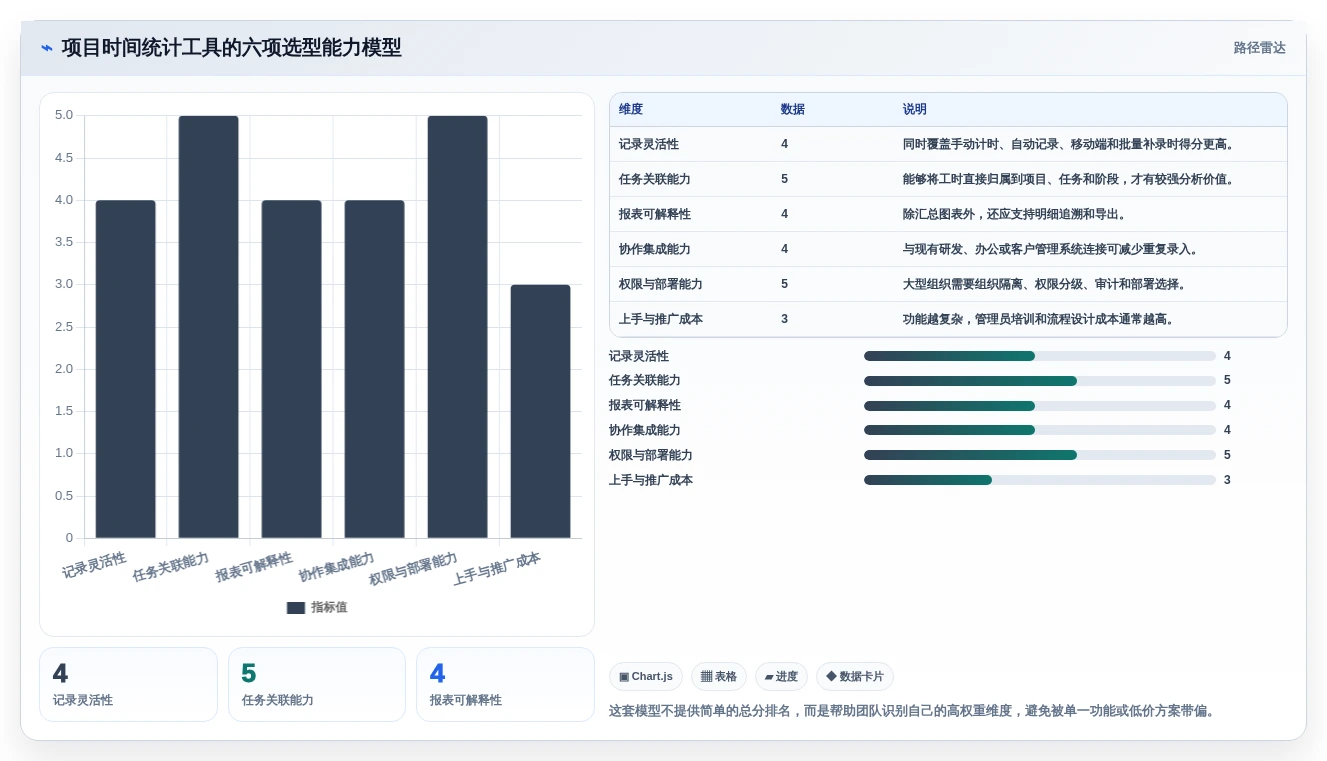Select the 协作集成能力 table row name
Image resolution: width=1327 pixels, height=761 pixels.
click(655, 250)
